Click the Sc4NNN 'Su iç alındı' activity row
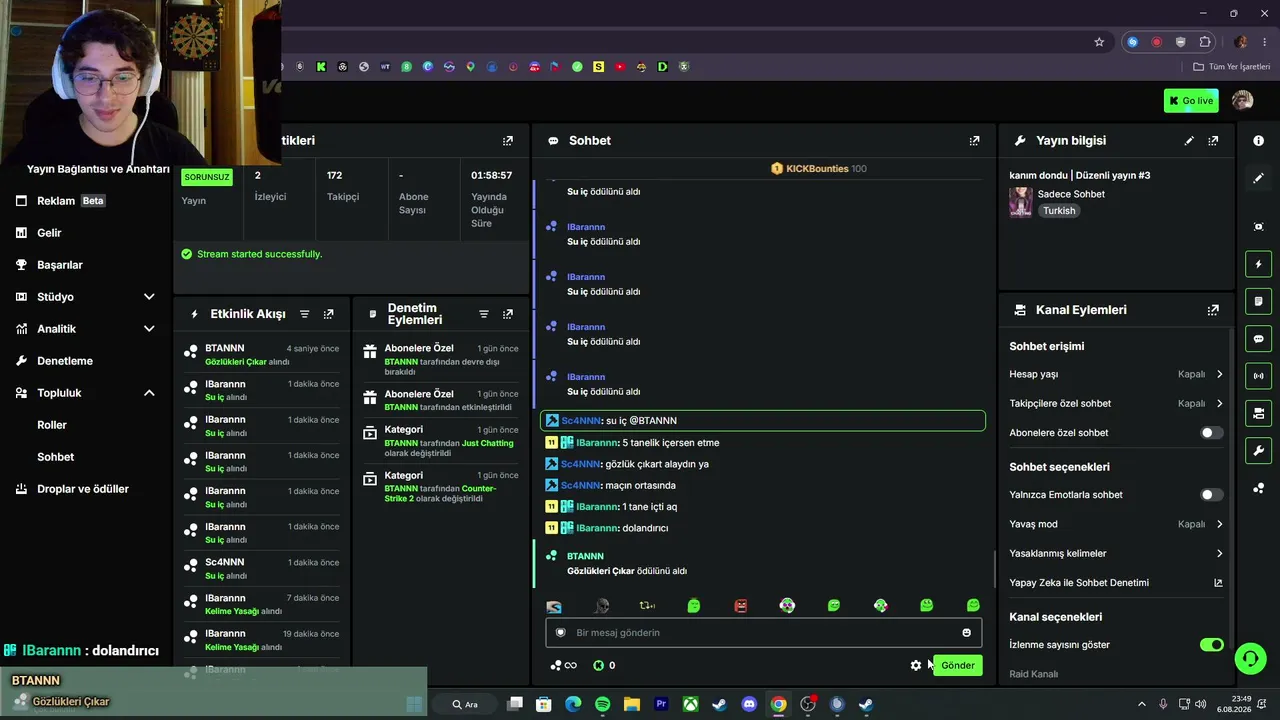The image size is (1280, 720). pos(262,569)
